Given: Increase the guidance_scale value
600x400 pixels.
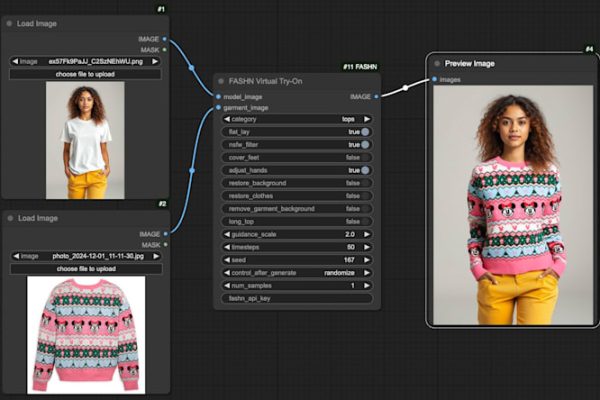Looking at the screenshot, I should click(x=367, y=234).
